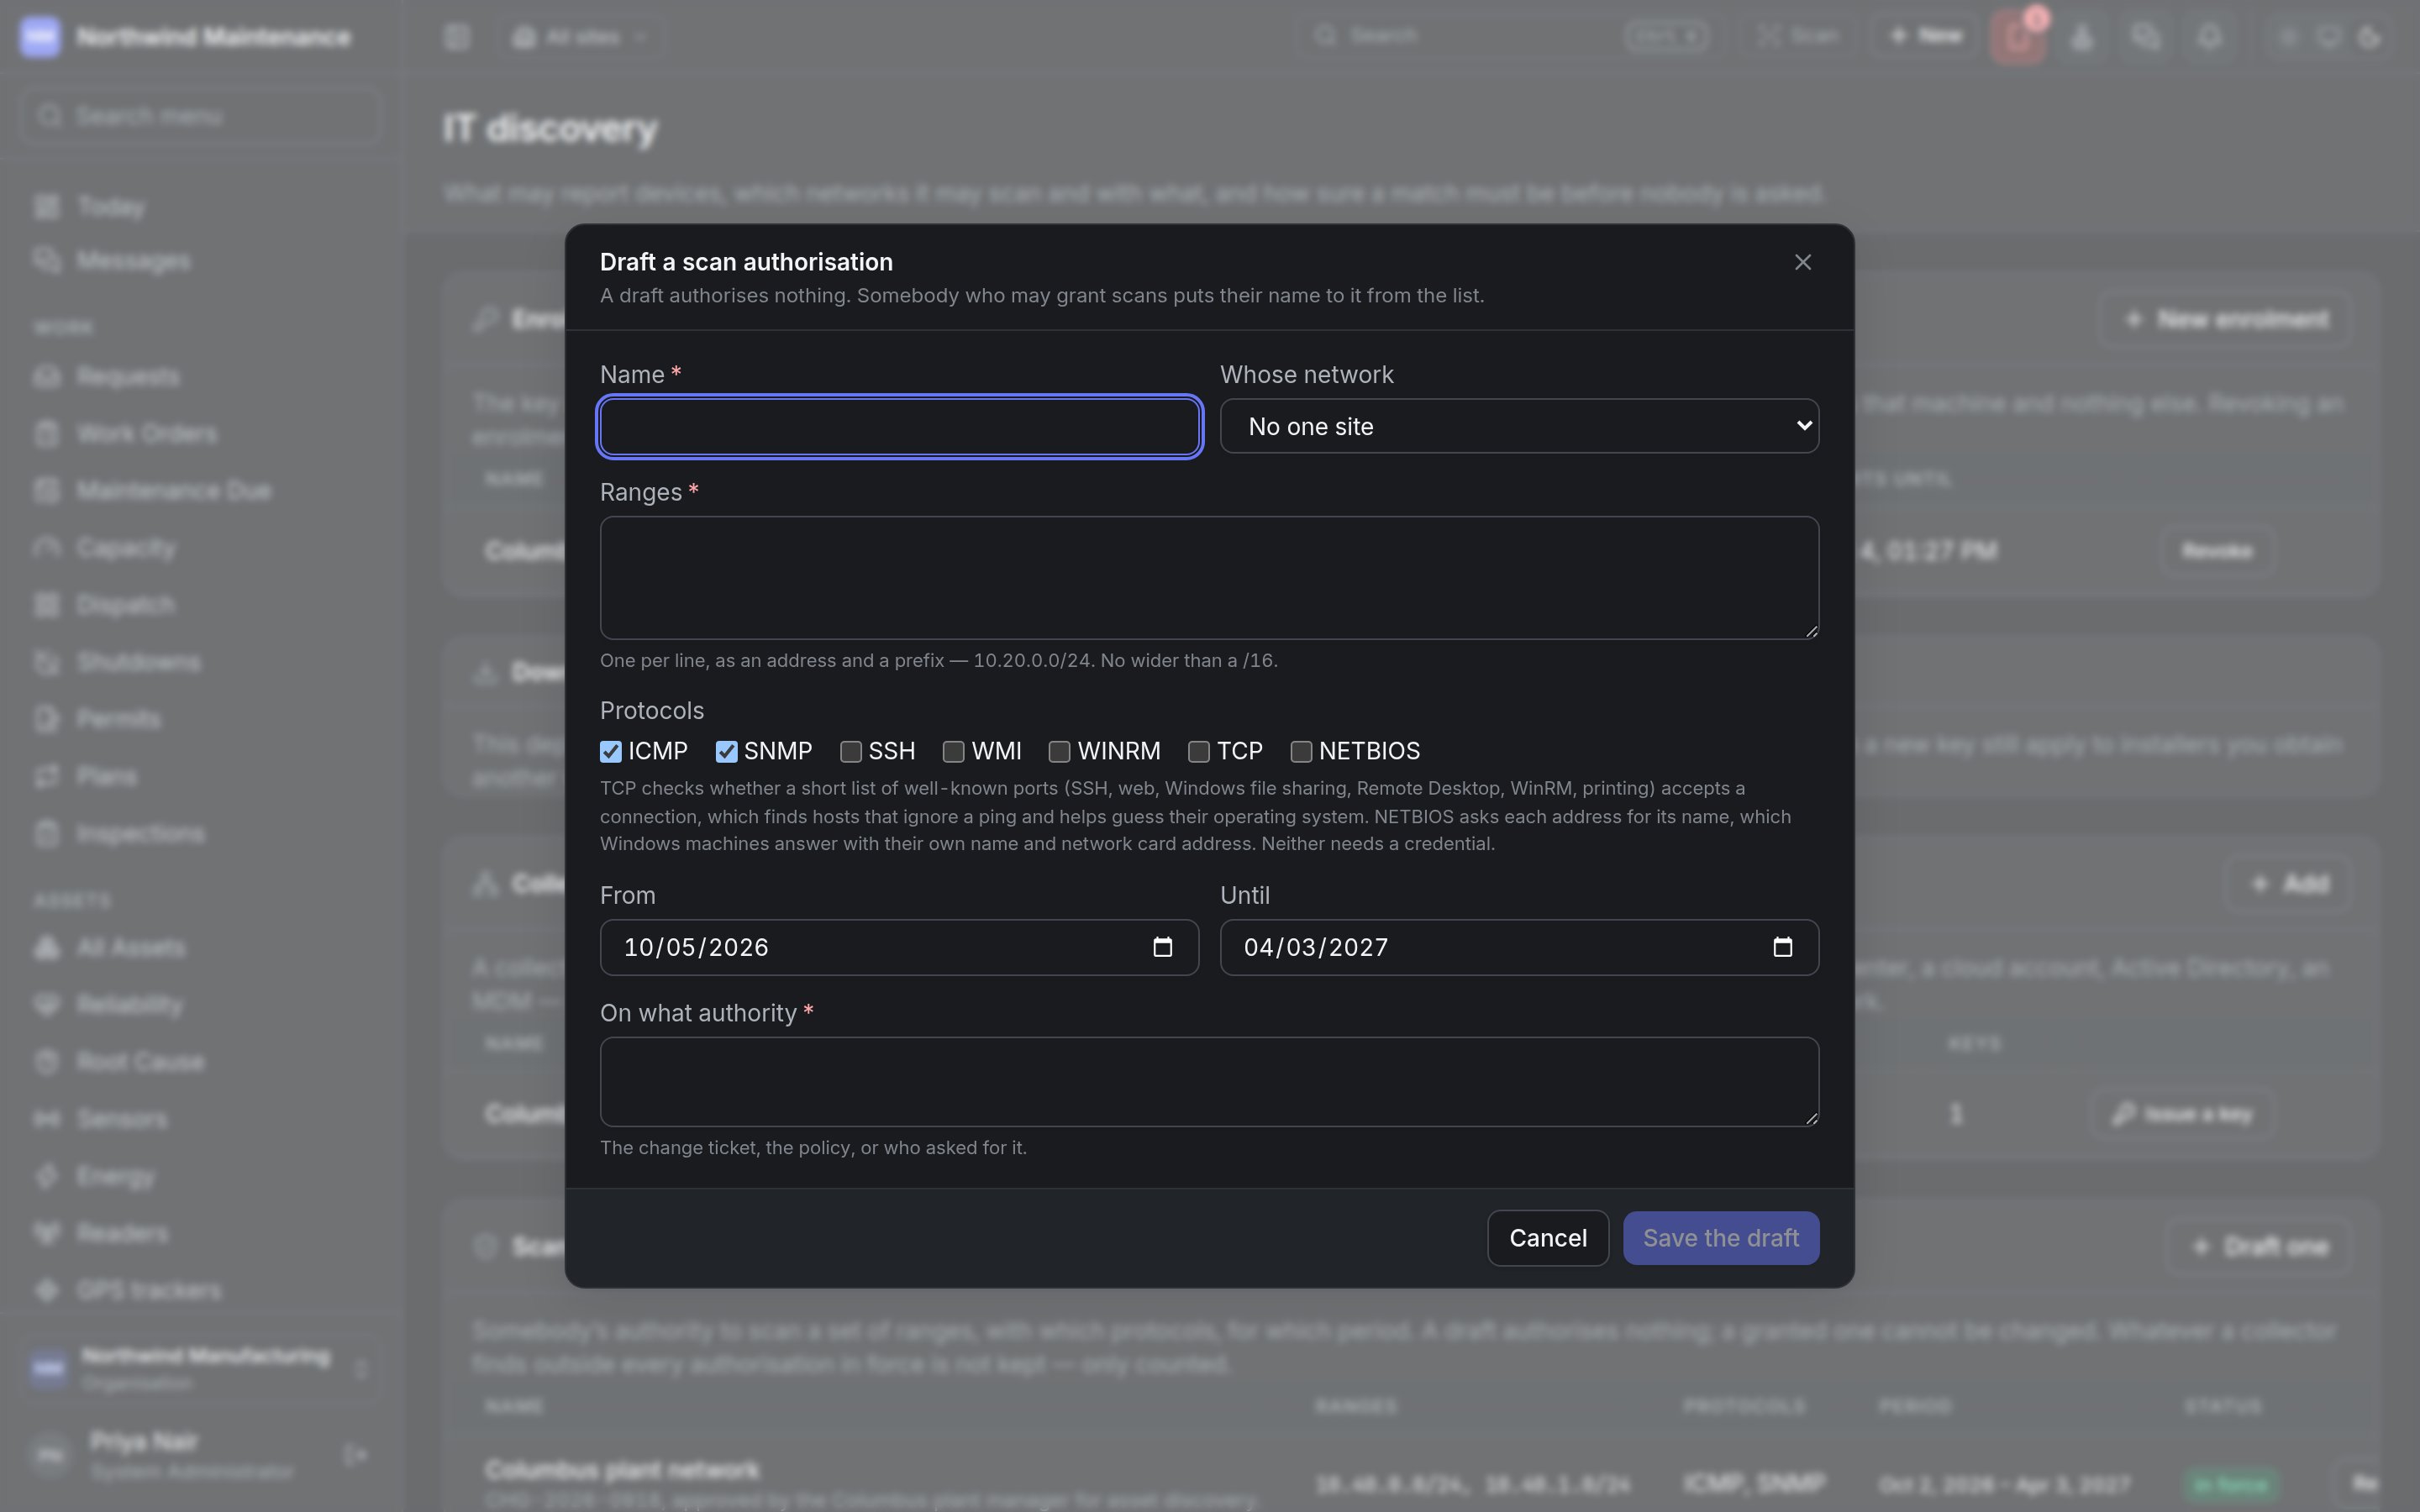Enable the TCP protocol checkbox
The height and width of the screenshot is (1512, 2420).
[1198, 751]
